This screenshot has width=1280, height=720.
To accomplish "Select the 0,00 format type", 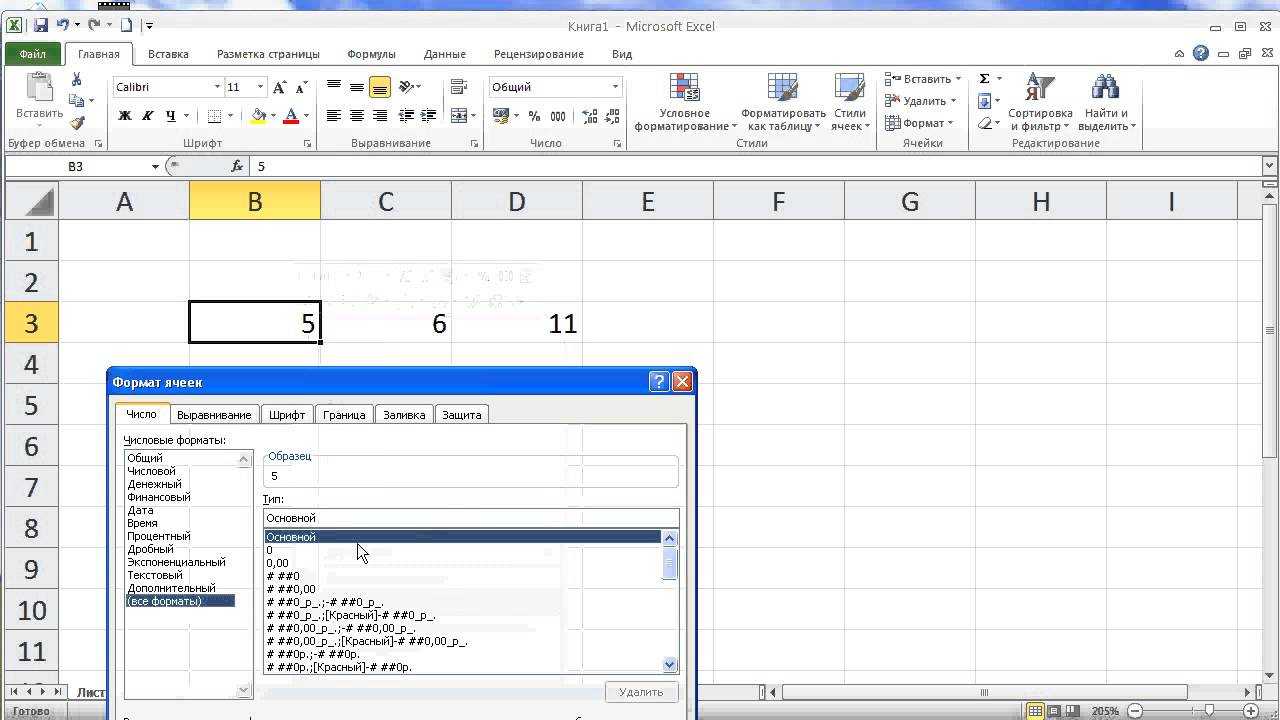I will (x=277, y=563).
